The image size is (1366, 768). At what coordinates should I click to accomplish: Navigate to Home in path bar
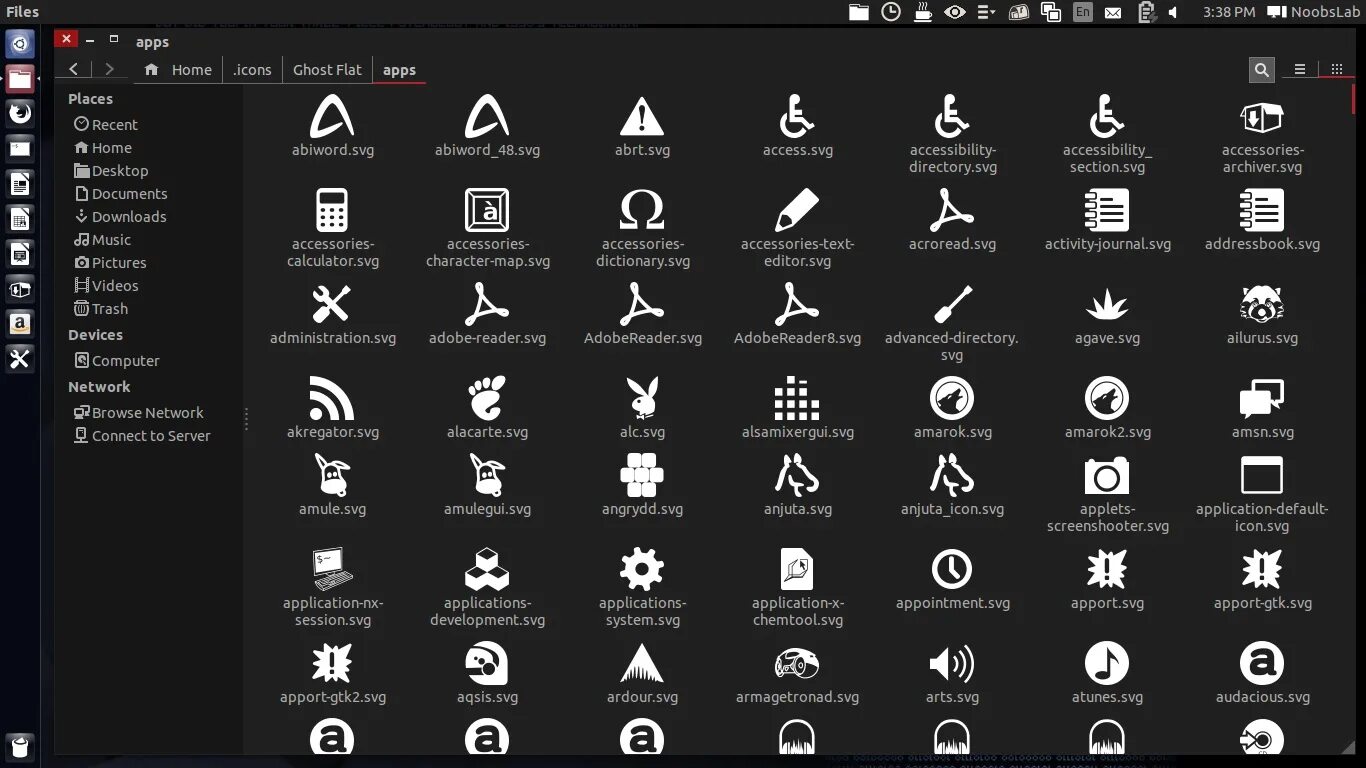[178, 70]
